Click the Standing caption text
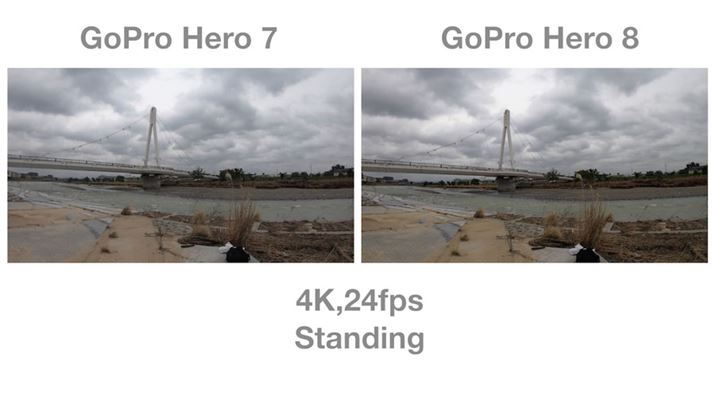This screenshot has height=403, width=715. pyautogui.click(x=359, y=339)
